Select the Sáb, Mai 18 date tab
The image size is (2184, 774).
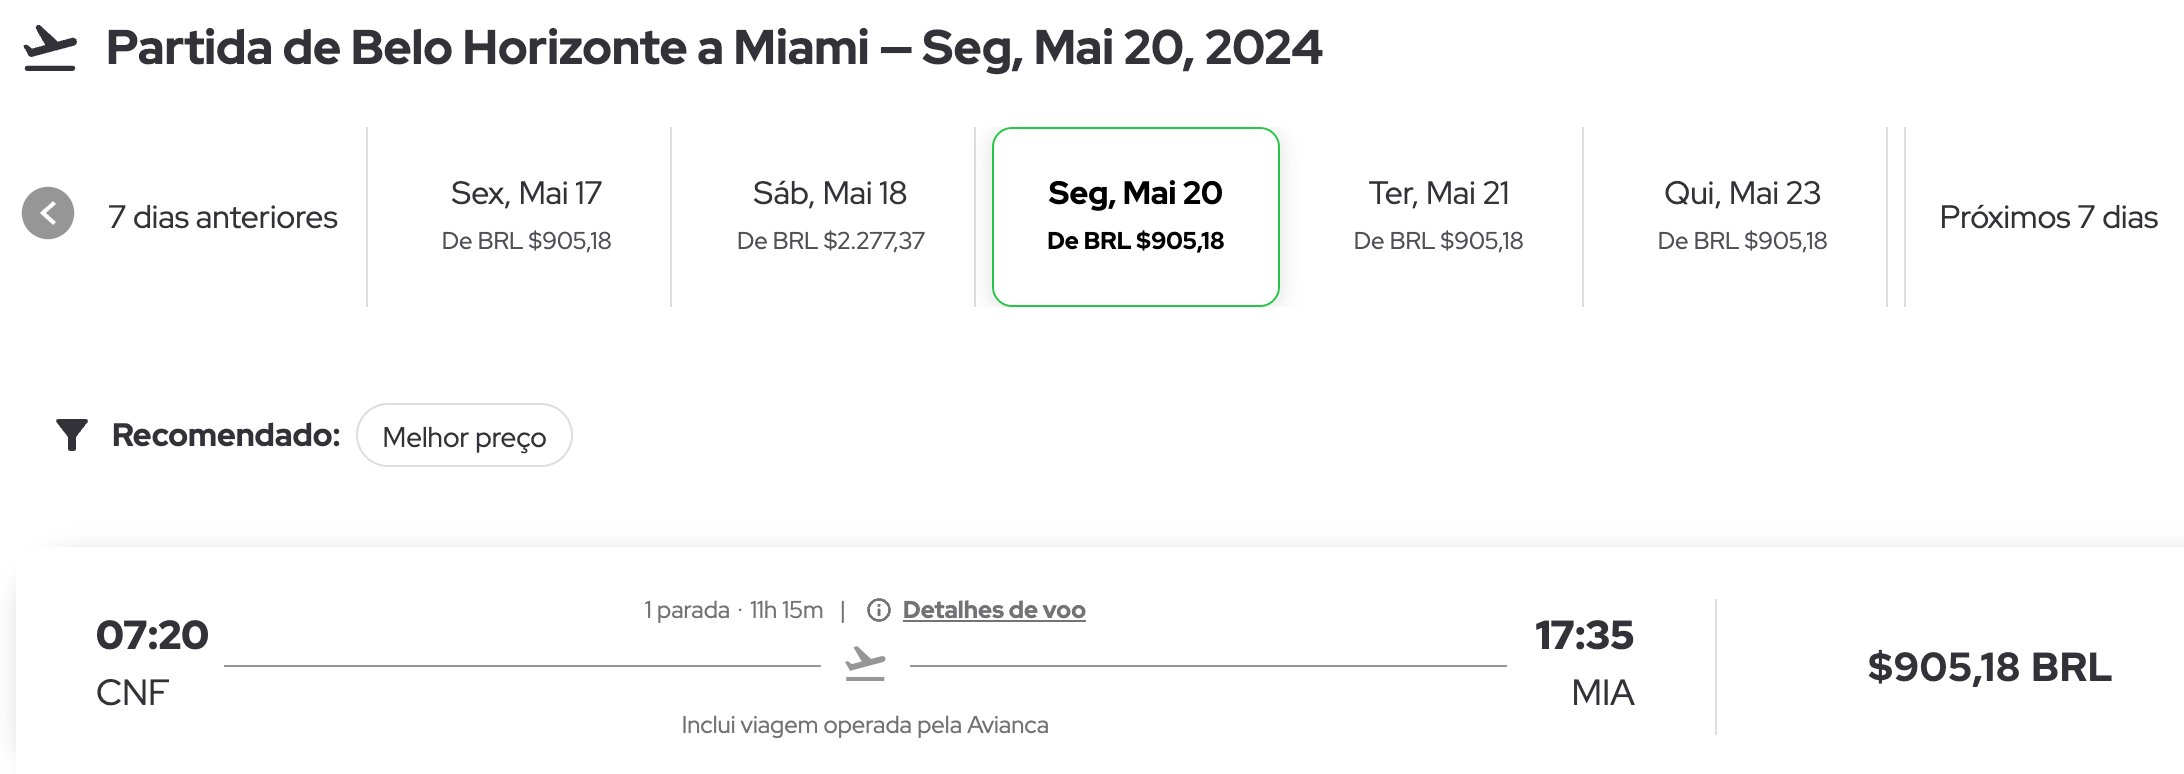(830, 216)
